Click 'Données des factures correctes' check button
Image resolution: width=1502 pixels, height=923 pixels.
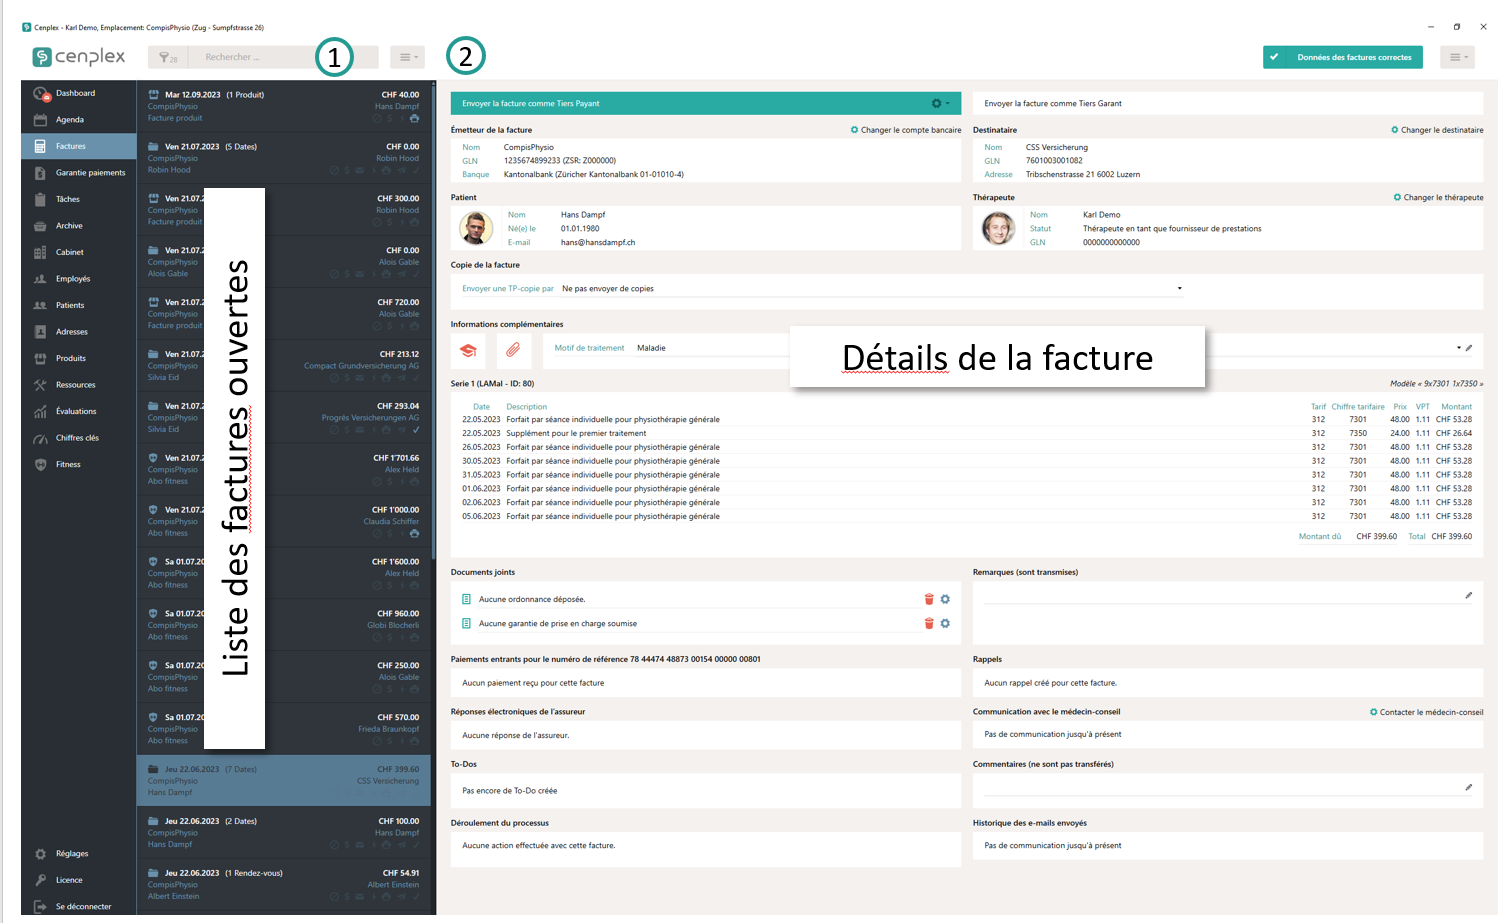coord(1342,57)
